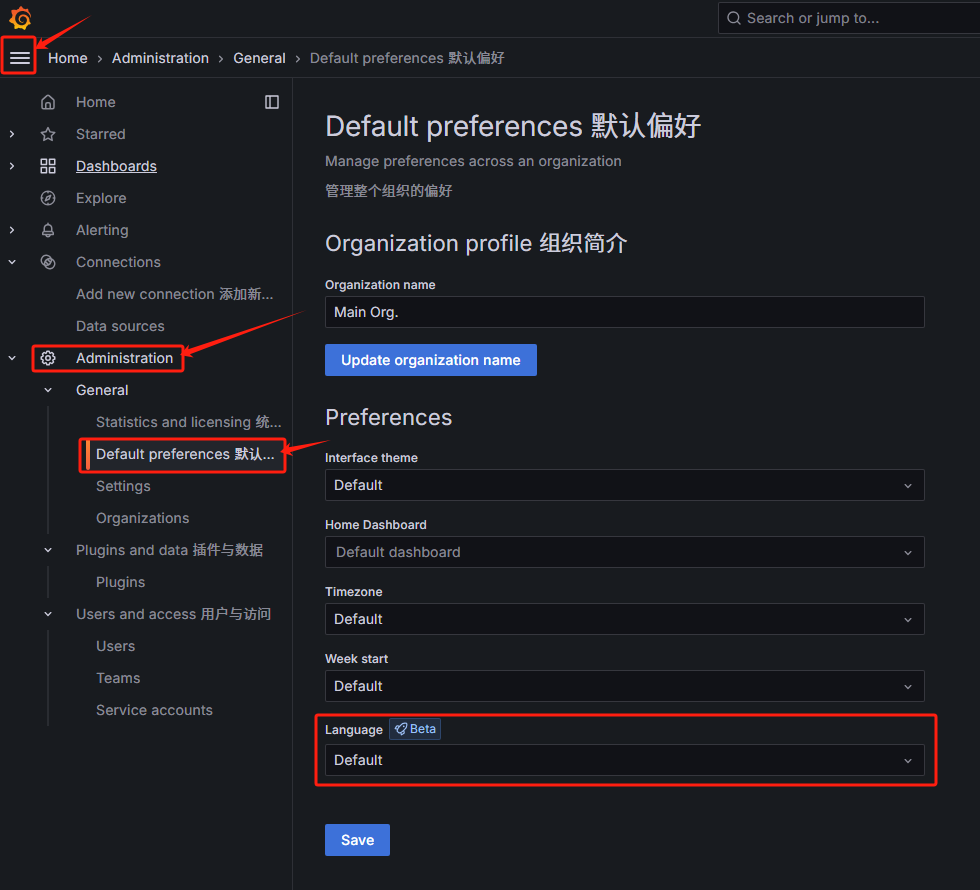Open Data sources menu item
This screenshot has width=980, height=890.
tap(120, 326)
